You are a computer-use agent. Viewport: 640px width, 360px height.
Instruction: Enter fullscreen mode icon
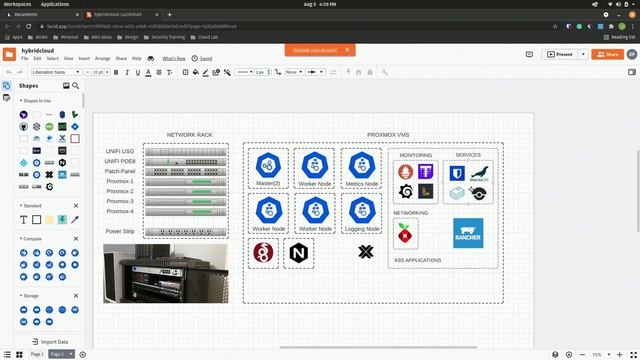click(x=633, y=355)
